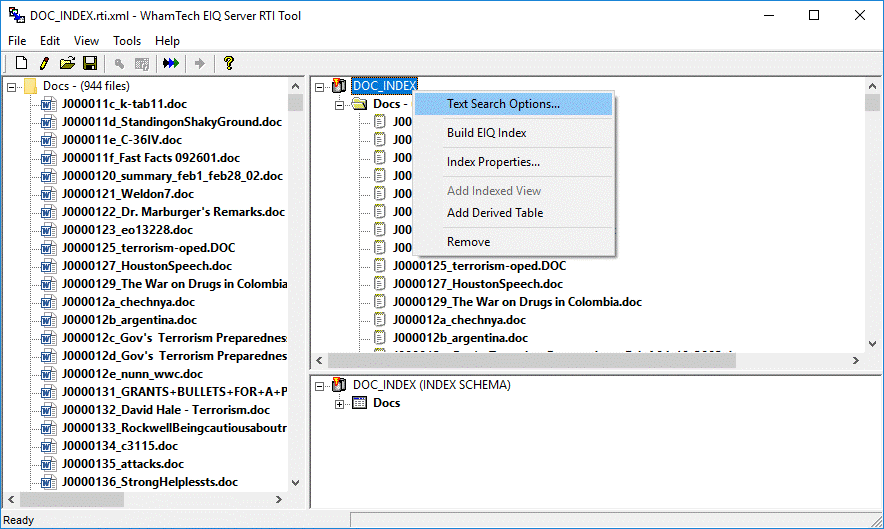Choose Build EIQ Index from context menu
Viewport: 884px width, 529px height.
(513, 133)
